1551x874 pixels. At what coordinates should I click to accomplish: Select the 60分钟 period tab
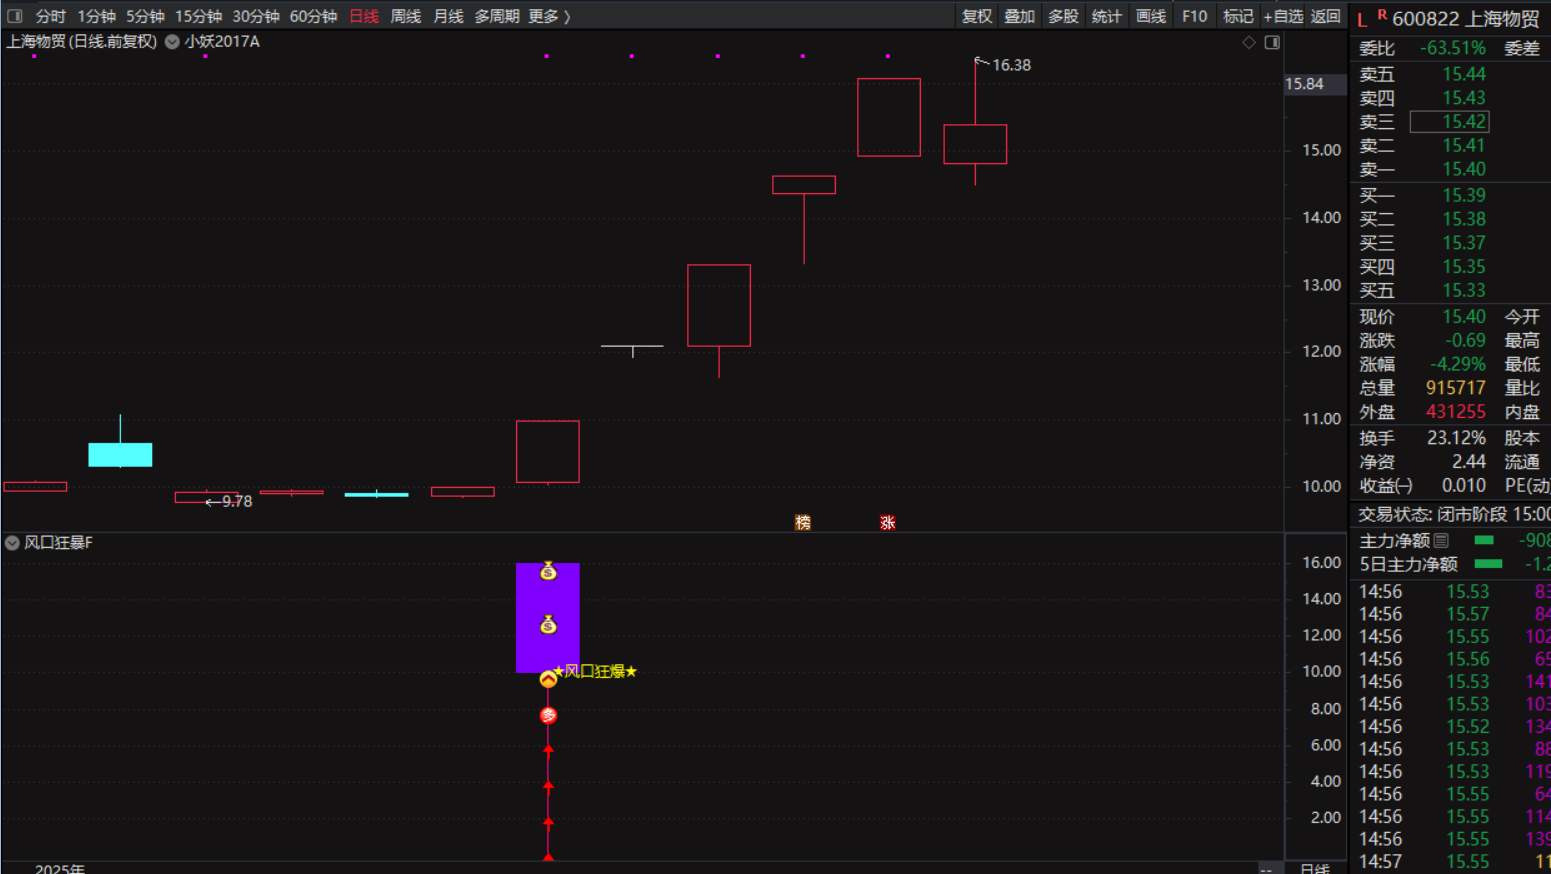(x=313, y=16)
